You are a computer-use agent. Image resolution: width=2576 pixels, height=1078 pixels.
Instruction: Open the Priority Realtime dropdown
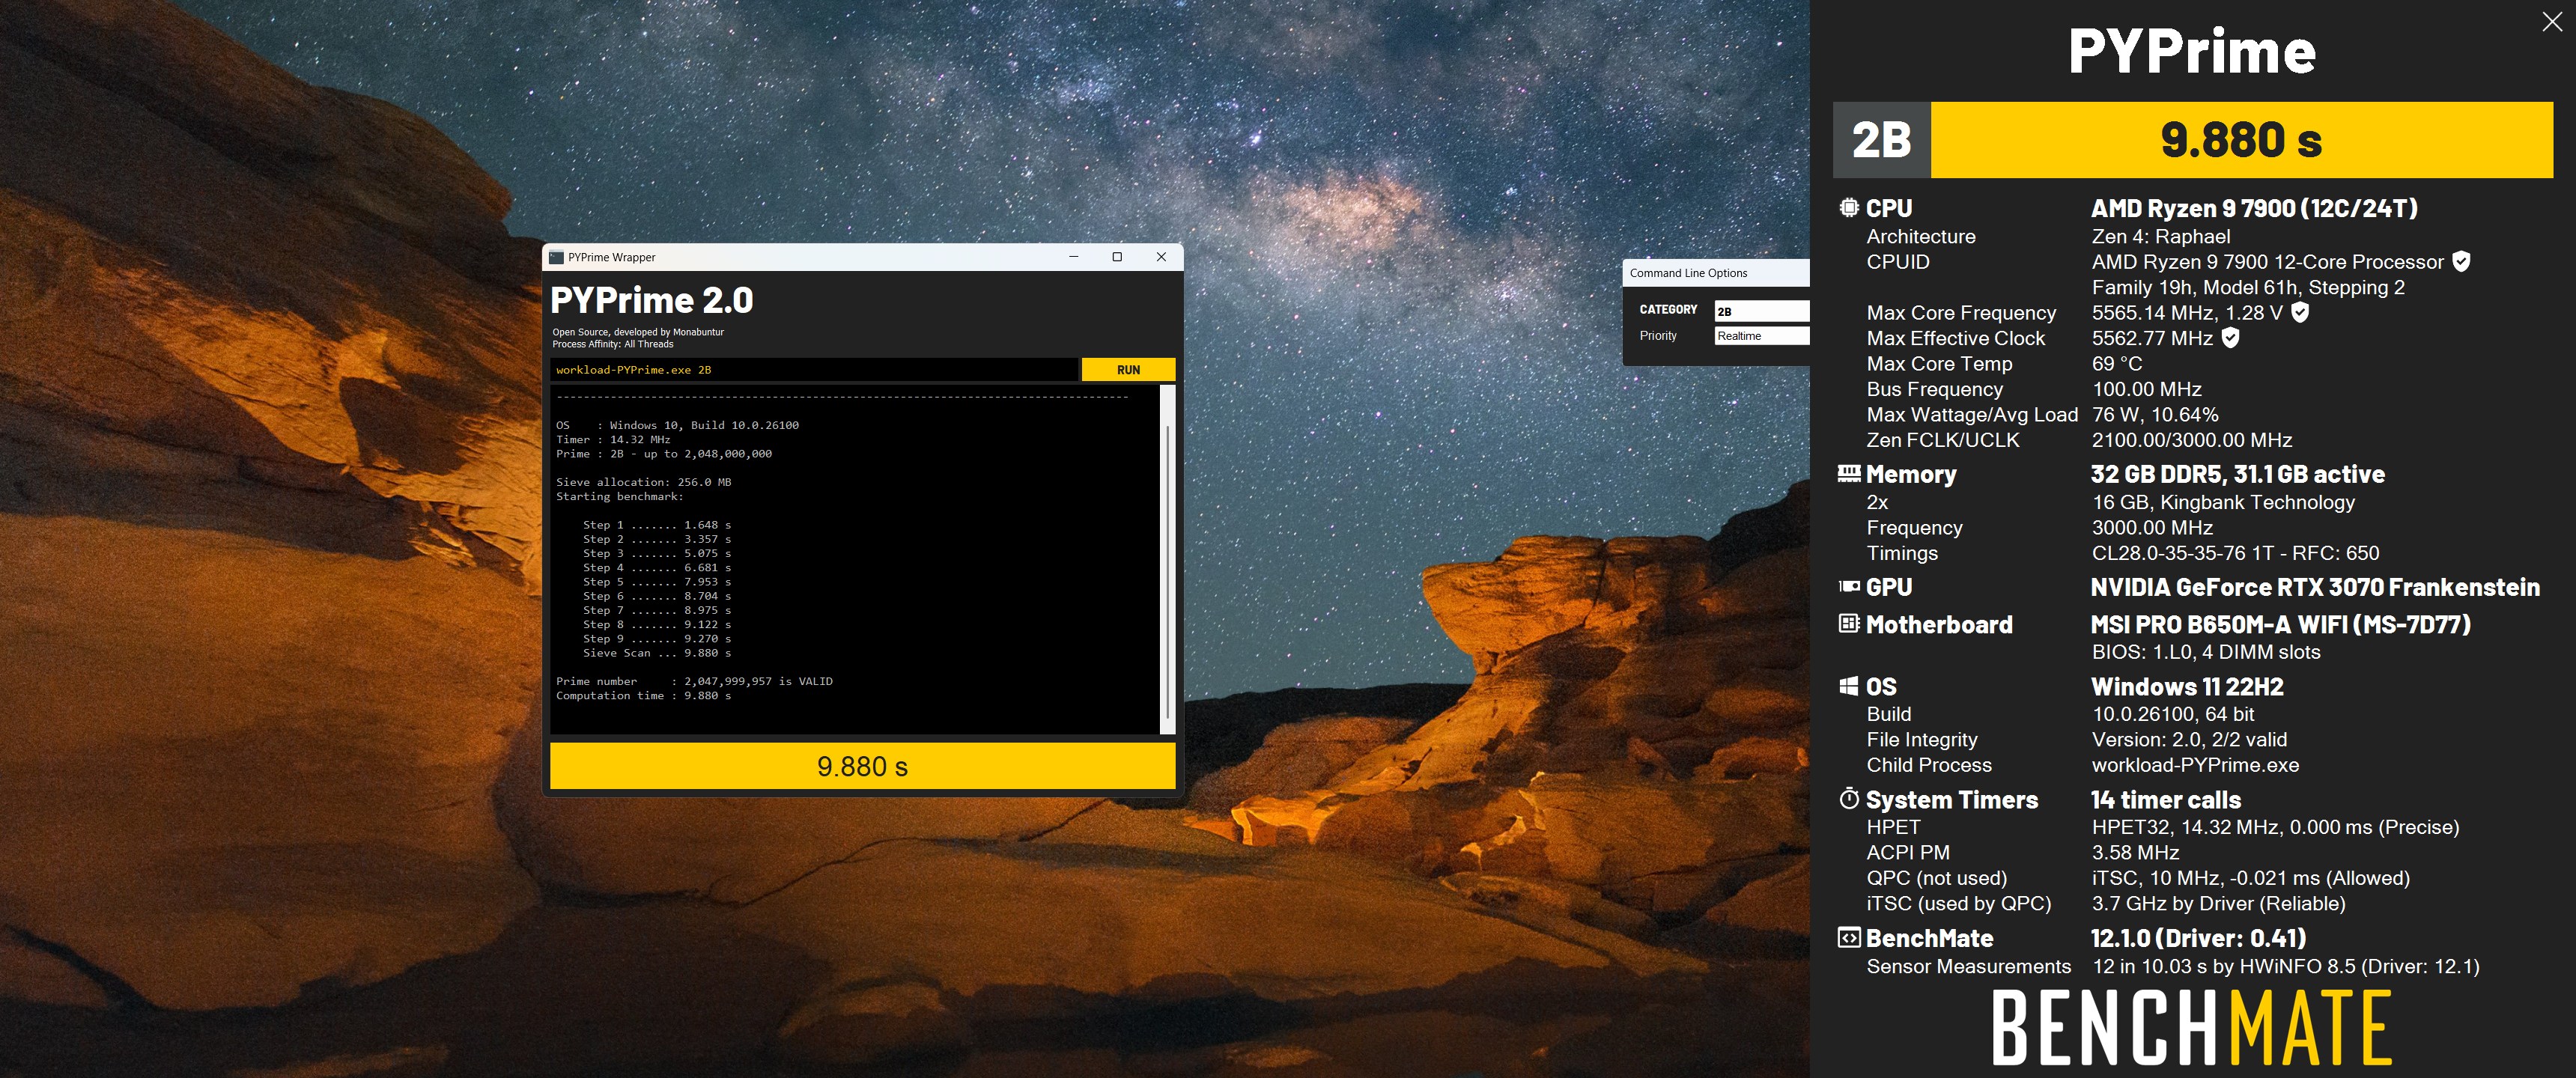click(x=1761, y=336)
